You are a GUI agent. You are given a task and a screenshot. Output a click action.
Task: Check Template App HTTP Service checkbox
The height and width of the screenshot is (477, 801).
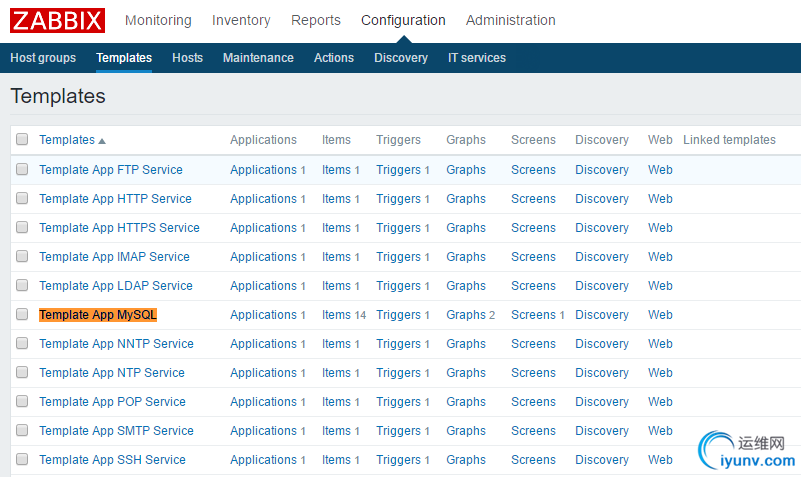(22, 198)
